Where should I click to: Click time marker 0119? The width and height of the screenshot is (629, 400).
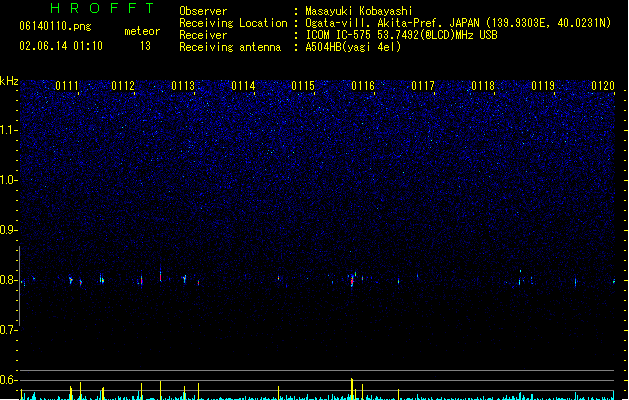click(543, 86)
